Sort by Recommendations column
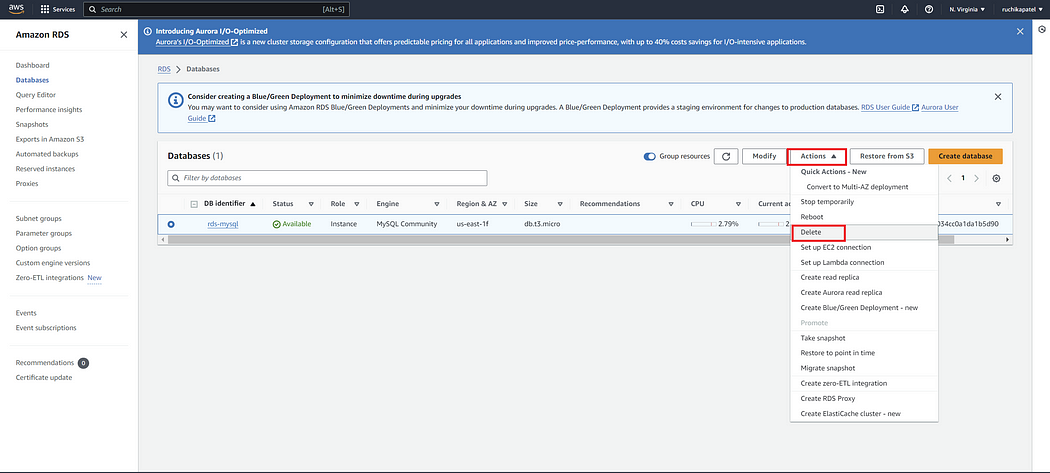 click(x=670, y=204)
